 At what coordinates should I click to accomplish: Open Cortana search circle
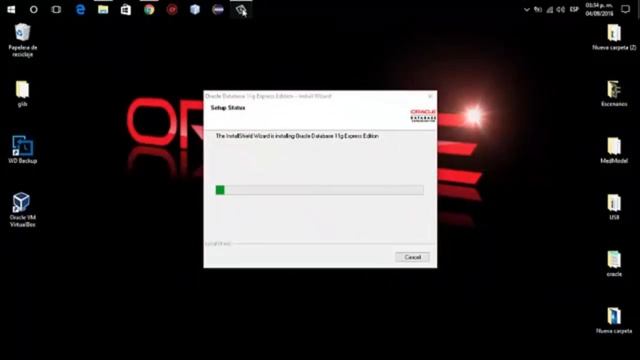(33, 9)
